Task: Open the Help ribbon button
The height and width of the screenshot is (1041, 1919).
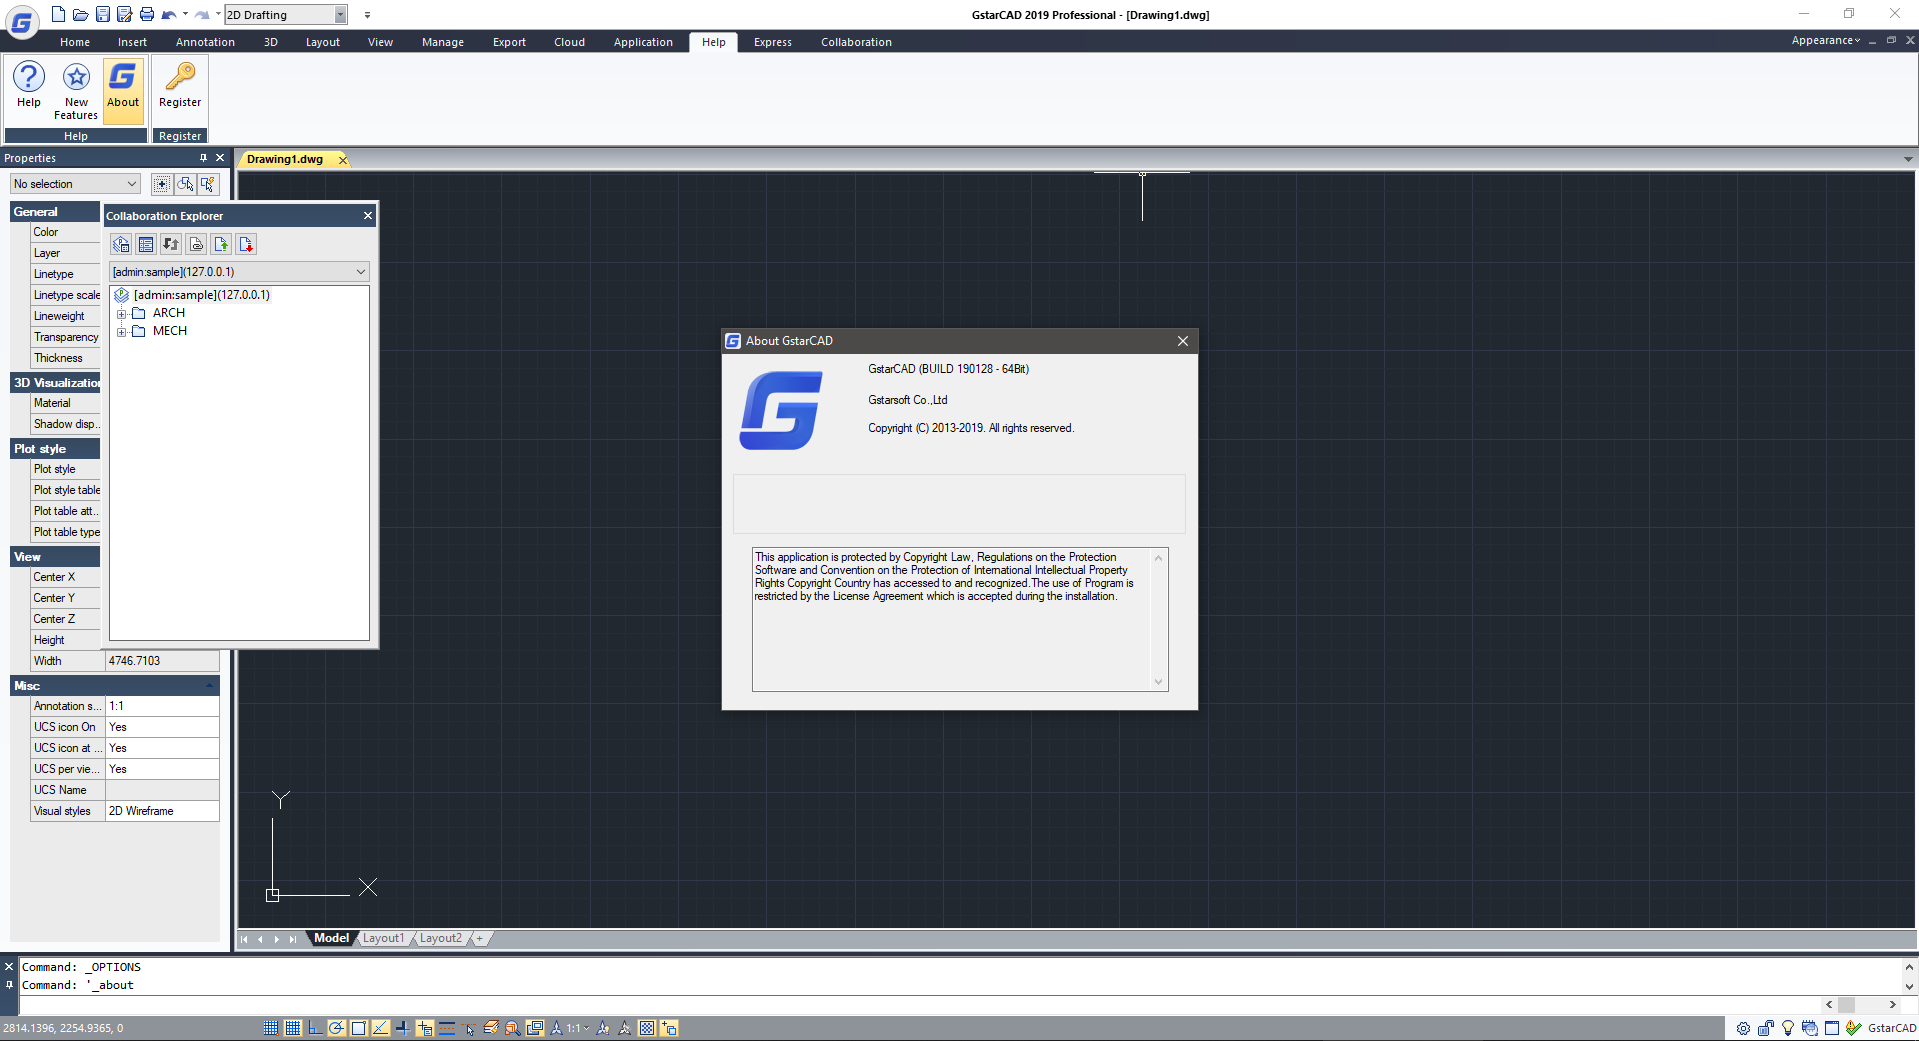Action: click(29, 85)
